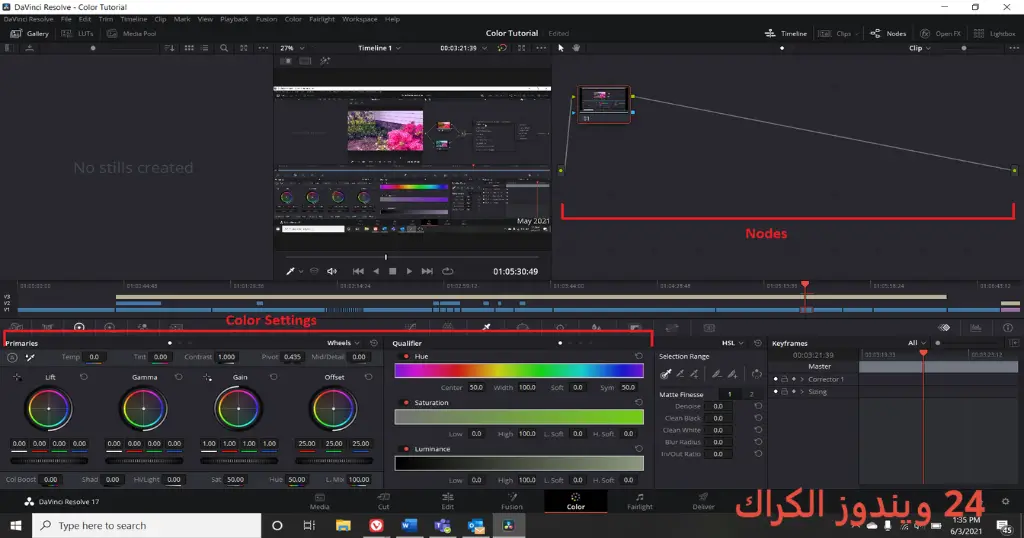
Task: Click the Qualifier eyedropper picker icon
Action: pos(665,374)
